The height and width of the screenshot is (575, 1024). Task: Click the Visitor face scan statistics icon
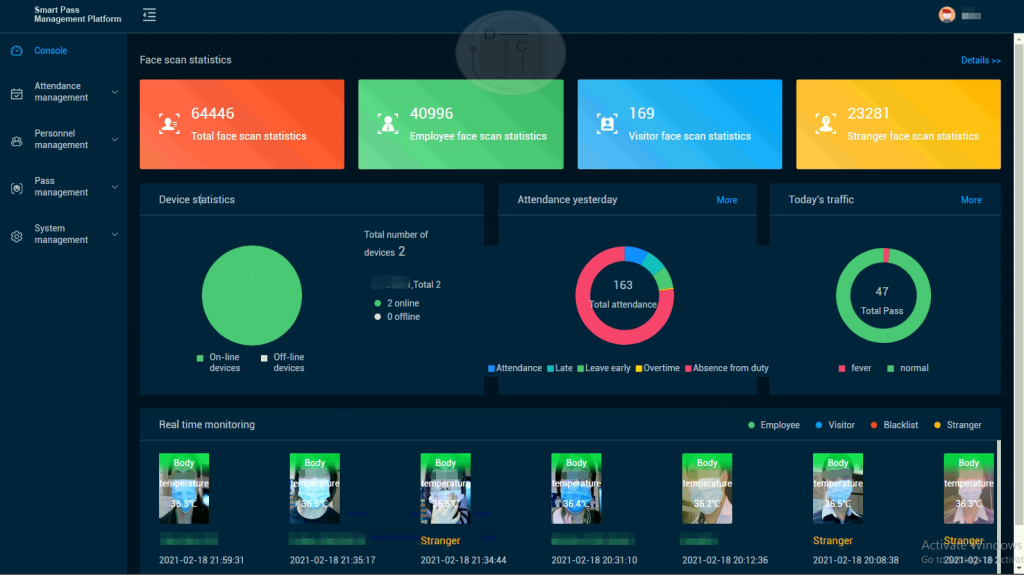click(x=606, y=124)
